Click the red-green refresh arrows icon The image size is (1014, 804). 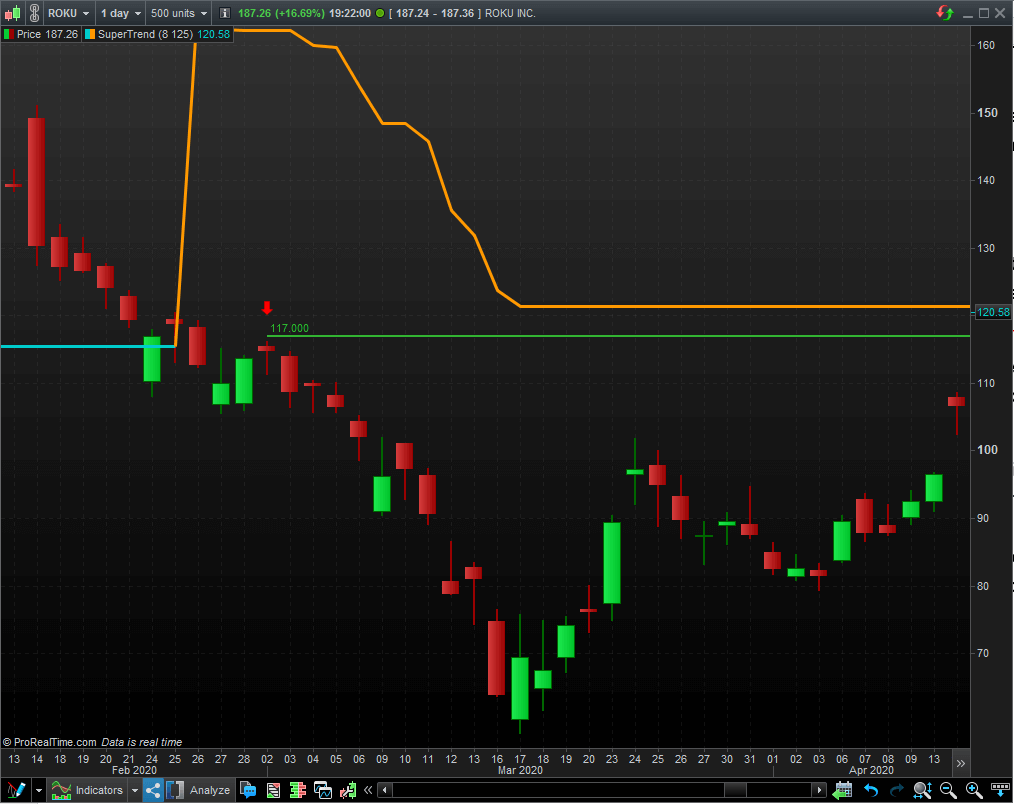tap(945, 13)
